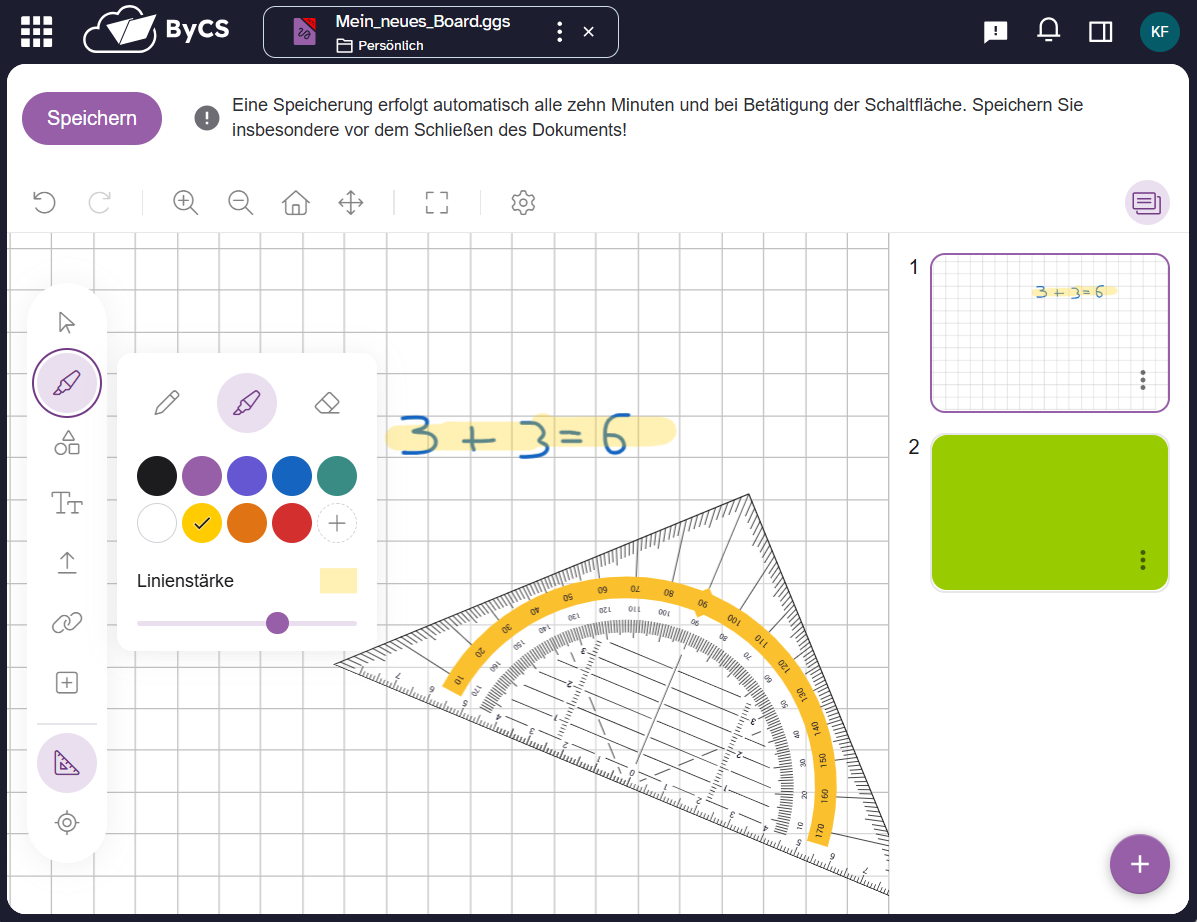Toggle the page overview panel
Screen dimensions: 1197x922
(1146, 203)
